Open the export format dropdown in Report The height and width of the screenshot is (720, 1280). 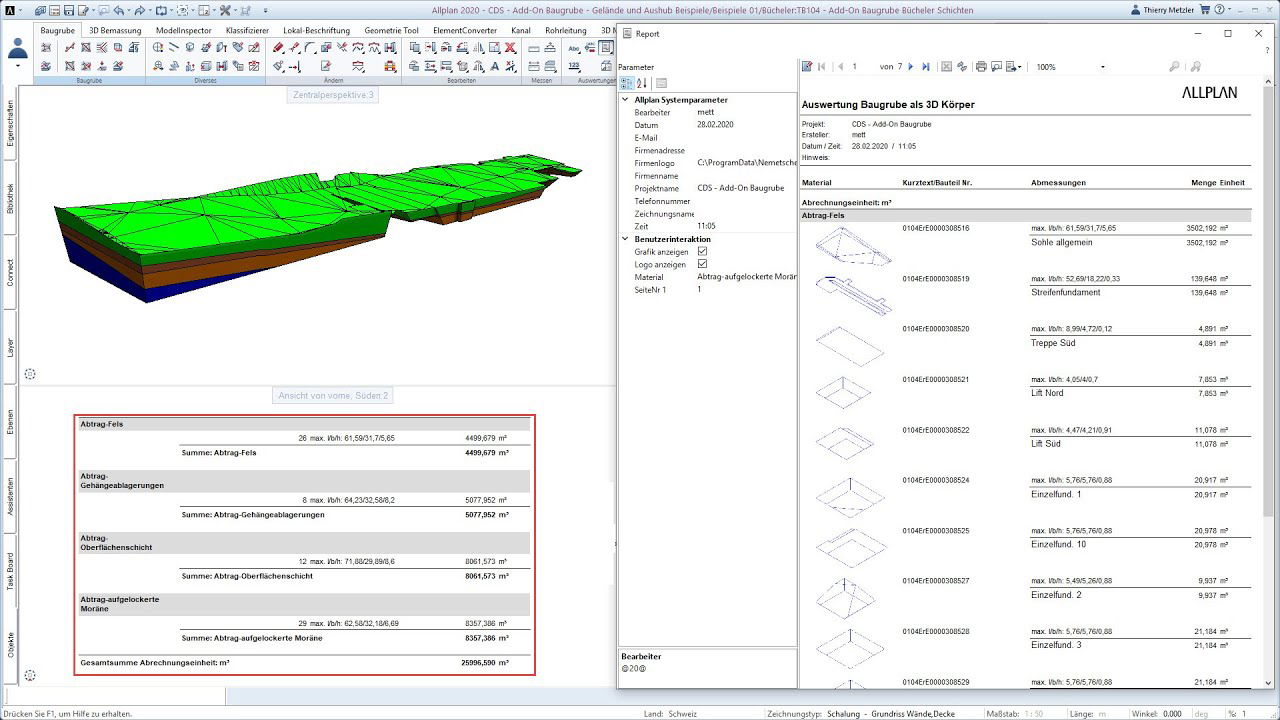(x=1014, y=67)
